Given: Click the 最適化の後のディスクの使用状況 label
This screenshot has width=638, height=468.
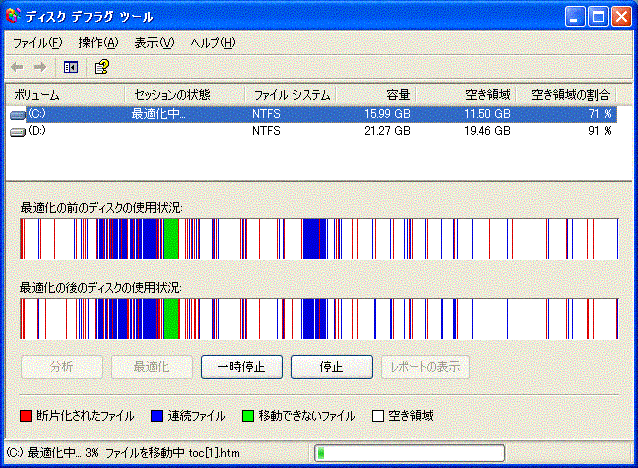Looking at the screenshot, I should tap(101, 288).
